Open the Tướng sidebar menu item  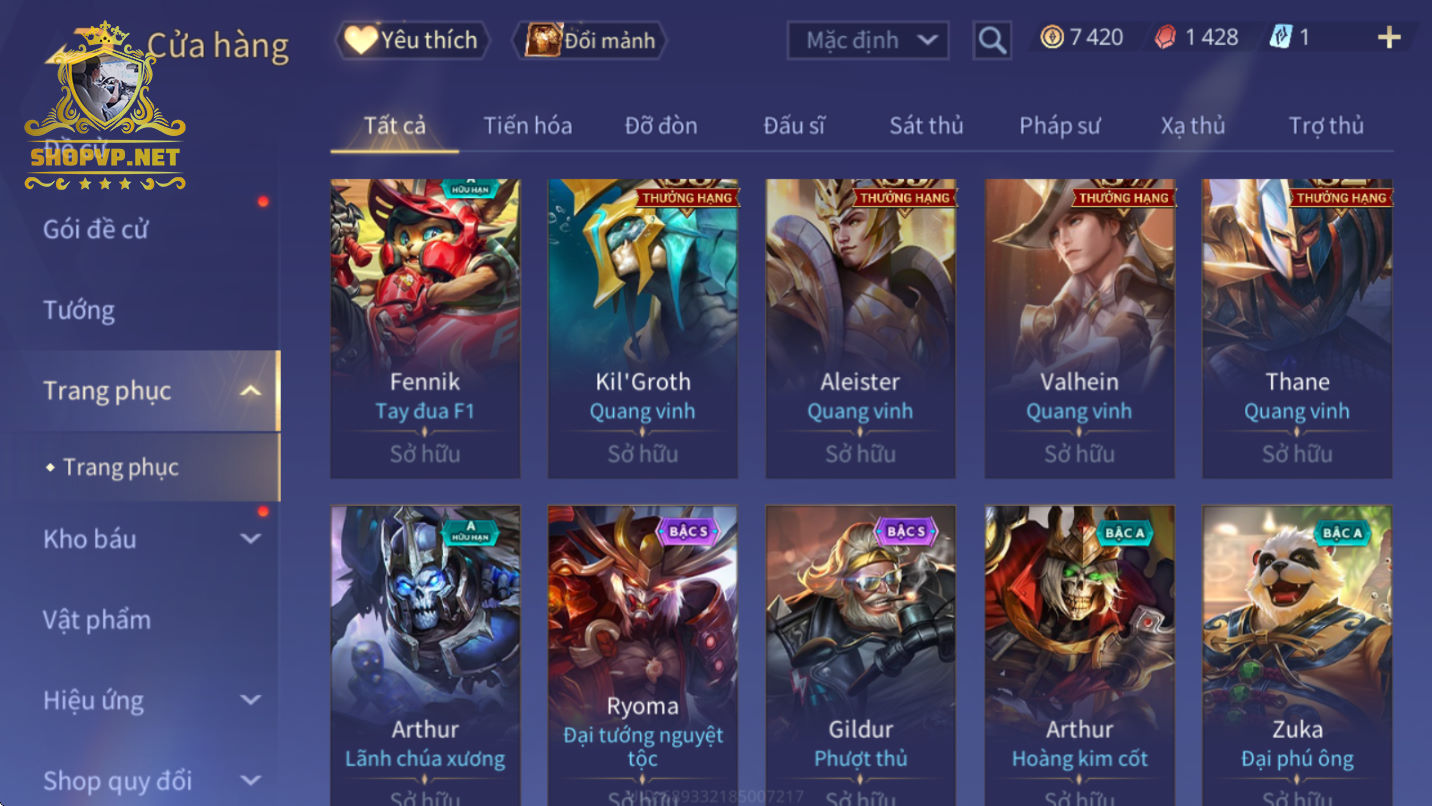click(x=79, y=310)
